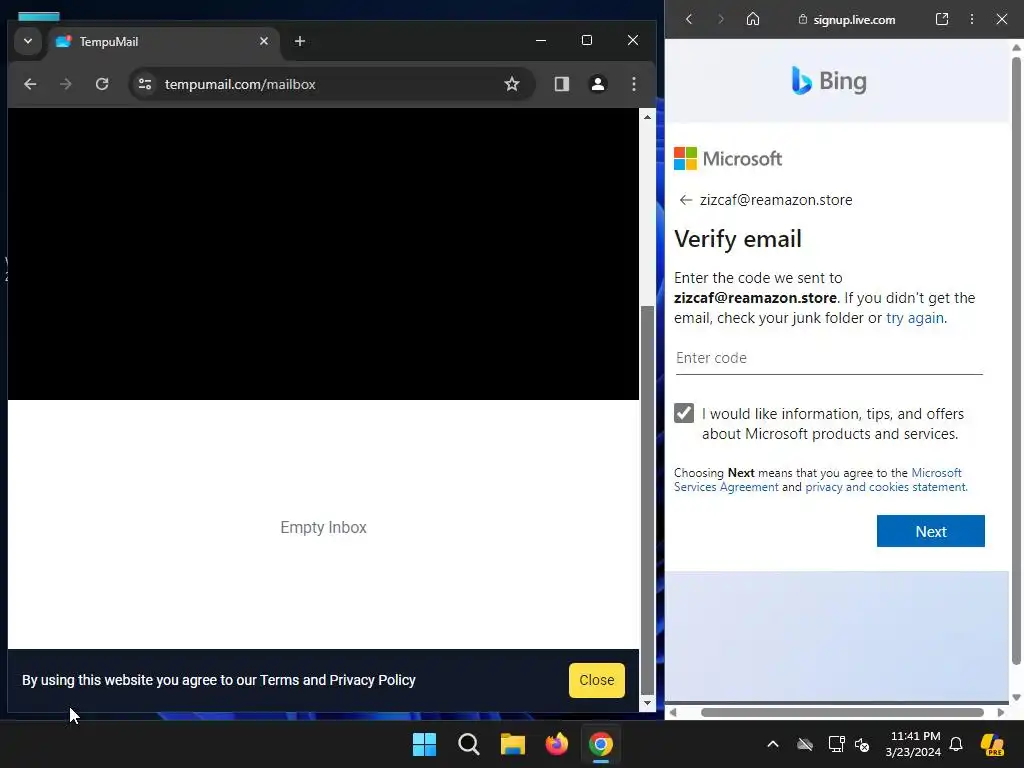This screenshot has width=1024, height=768.
Task: Open Windows taskbar Search
Action: (468, 744)
